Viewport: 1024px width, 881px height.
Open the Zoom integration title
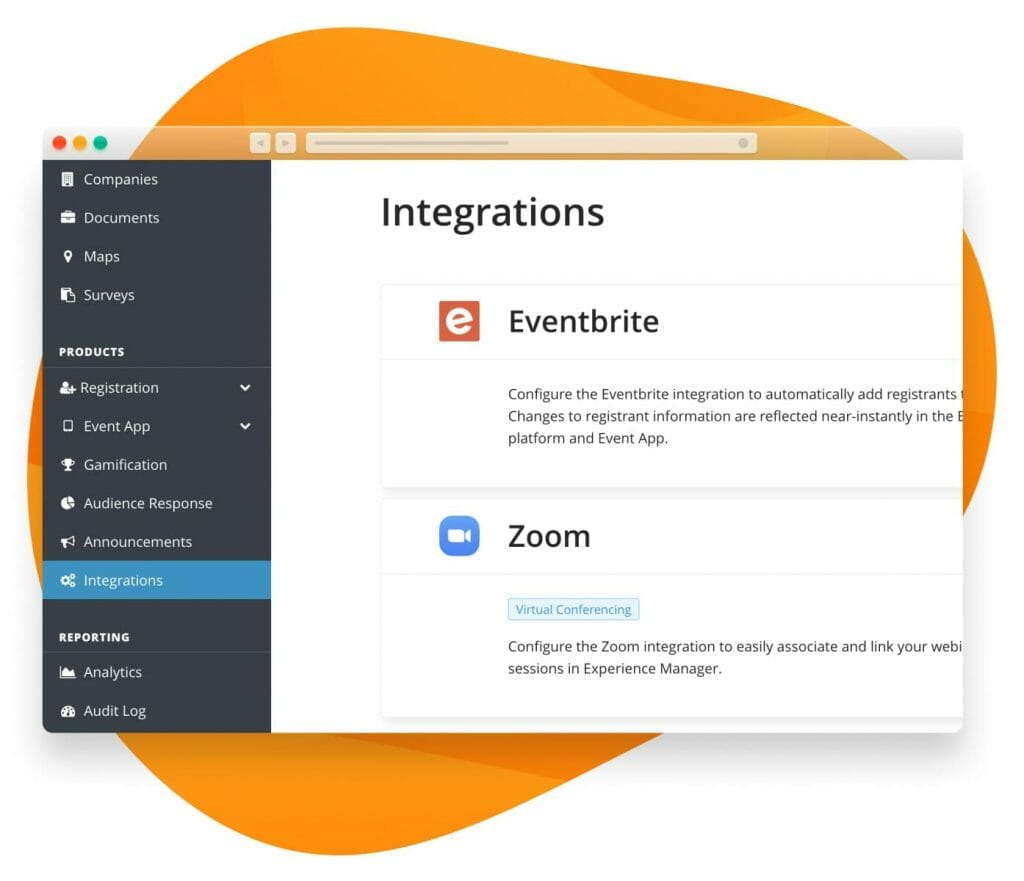pyautogui.click(x=549, y=536)
